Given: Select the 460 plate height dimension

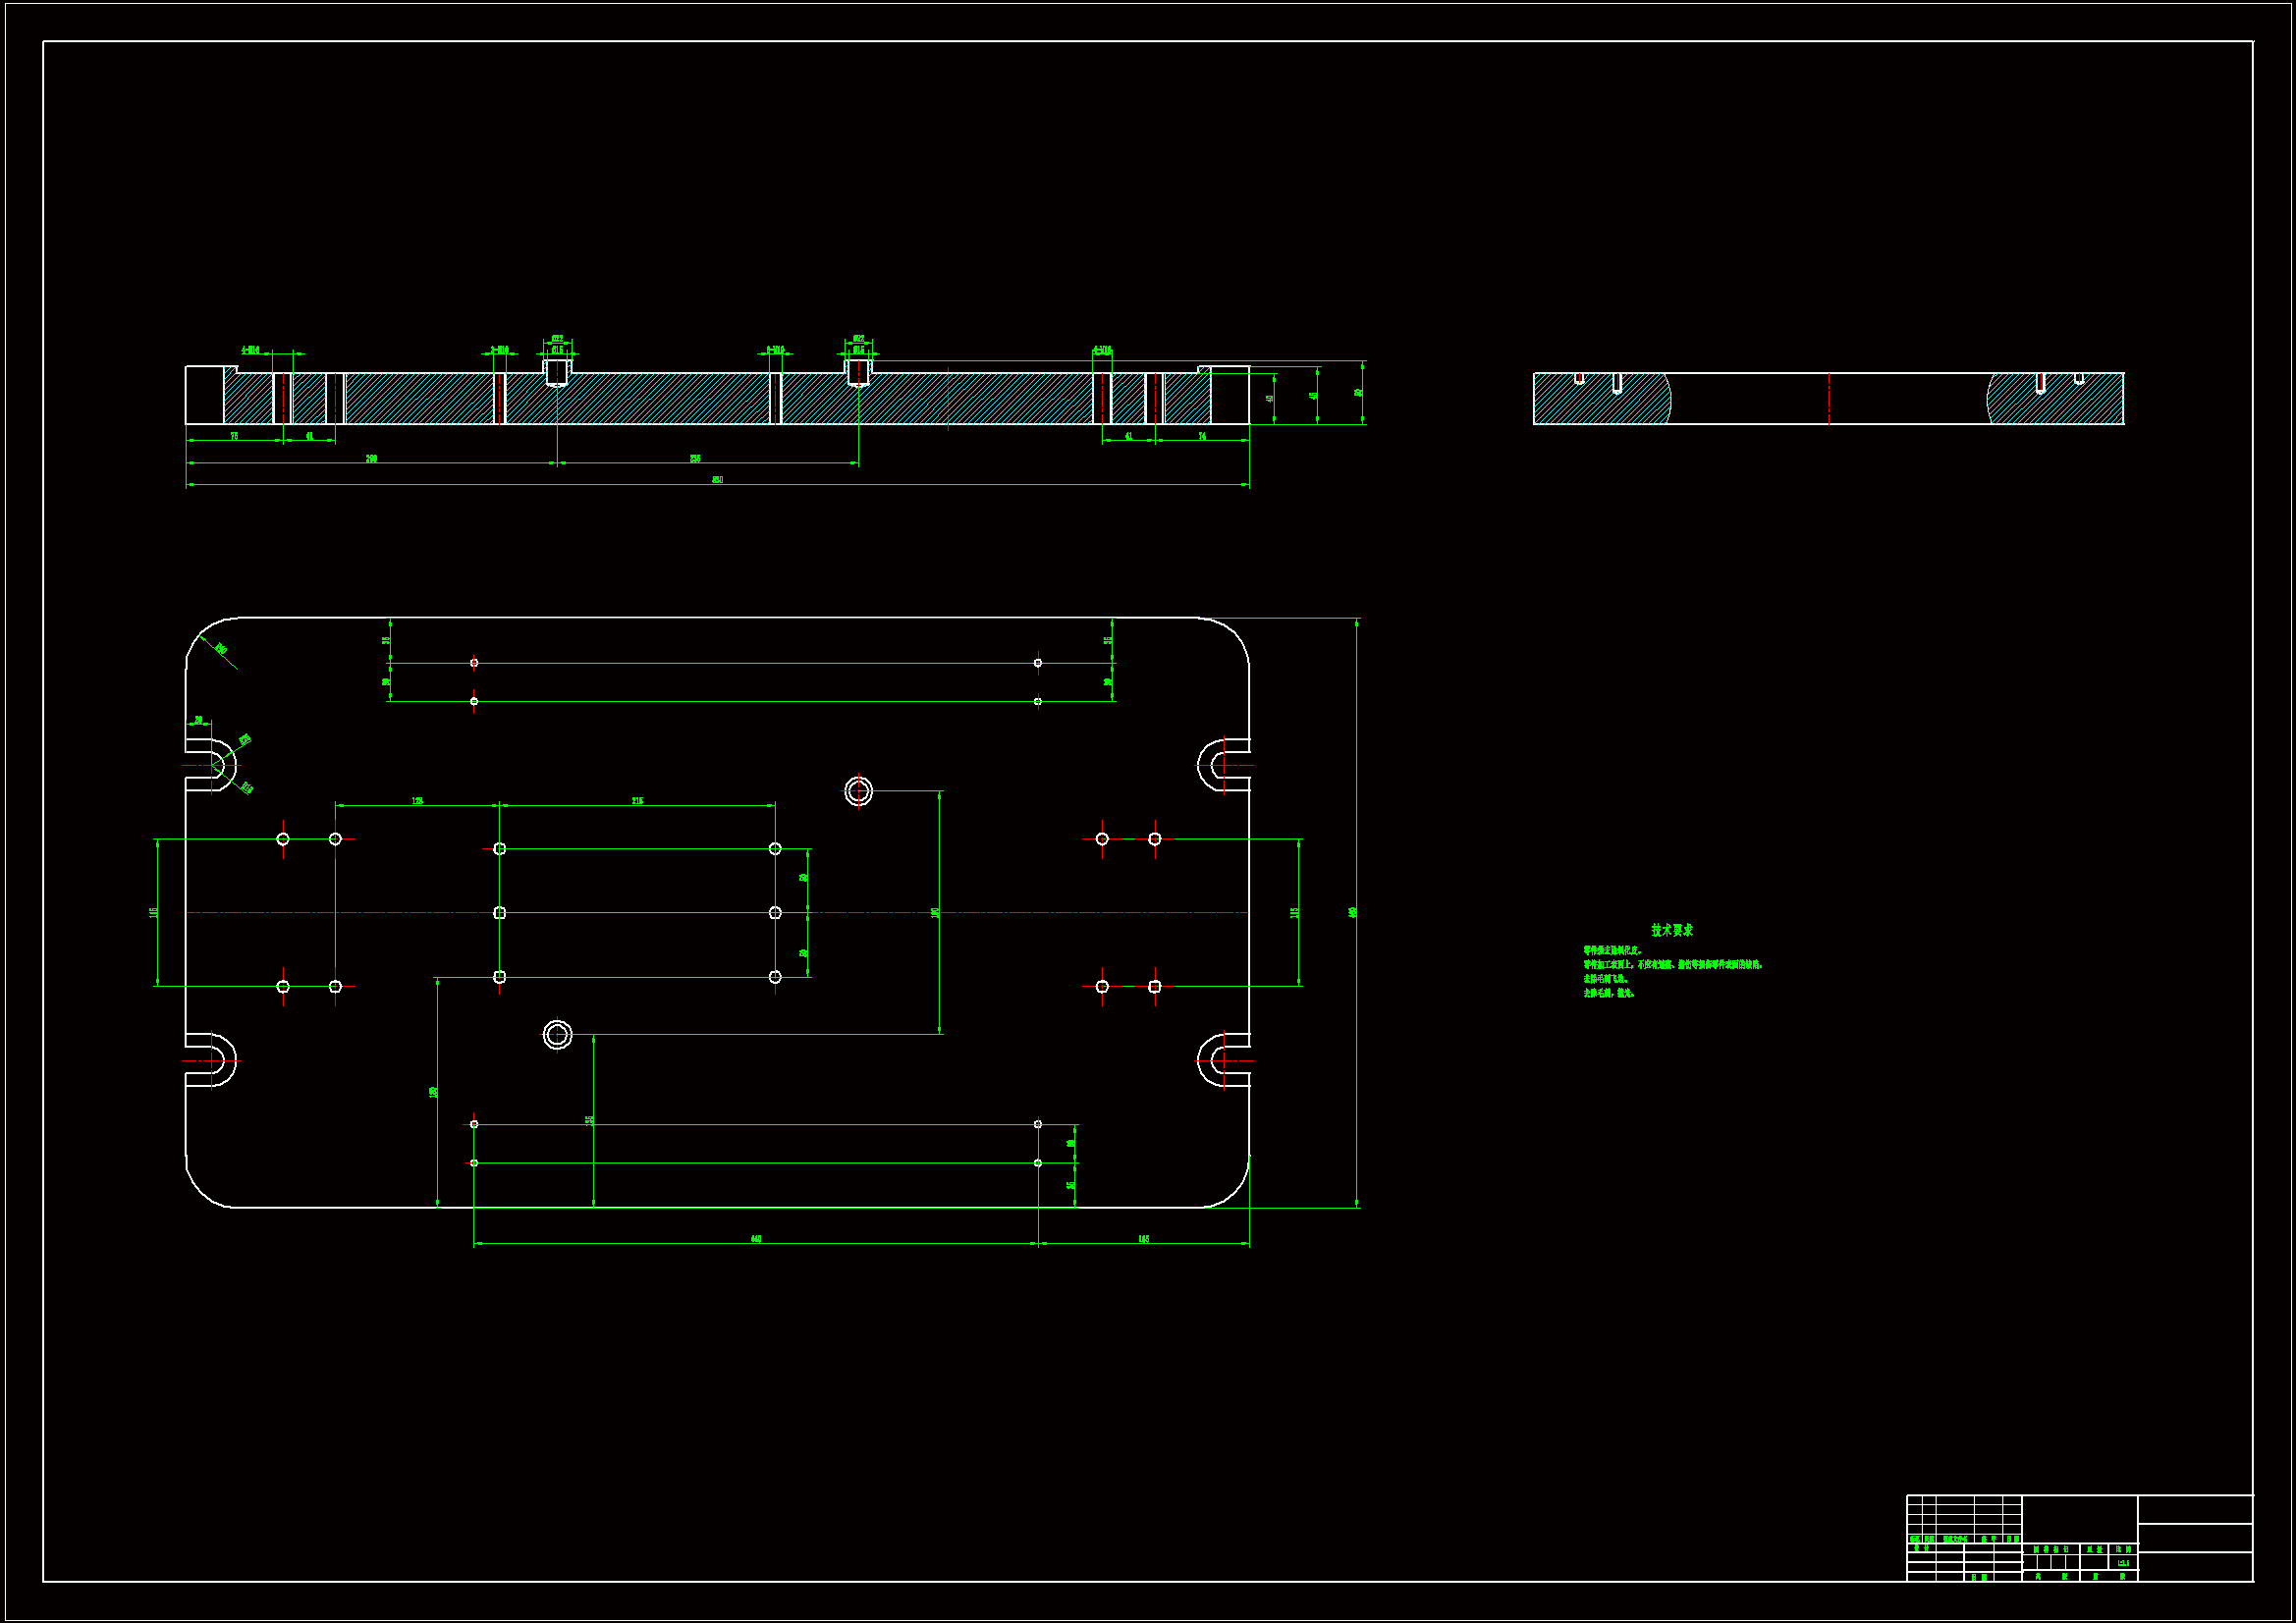Looking at the screenshot, I should (1352, 912).
